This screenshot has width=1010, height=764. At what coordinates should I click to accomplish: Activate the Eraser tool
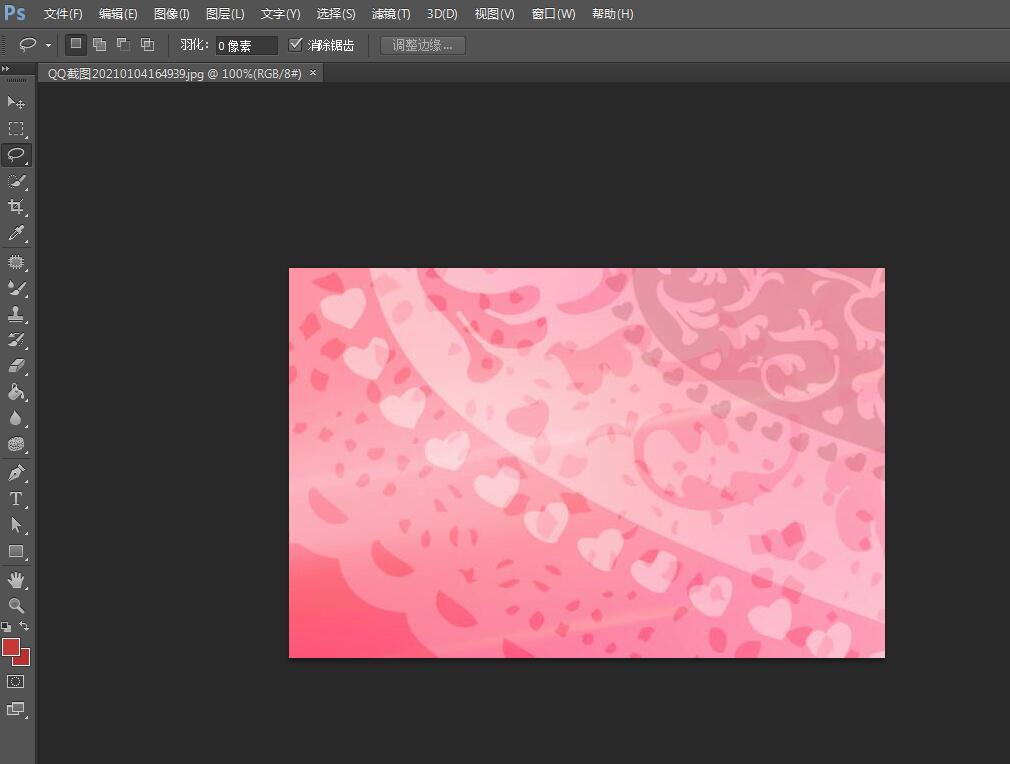tap(16, 366)
